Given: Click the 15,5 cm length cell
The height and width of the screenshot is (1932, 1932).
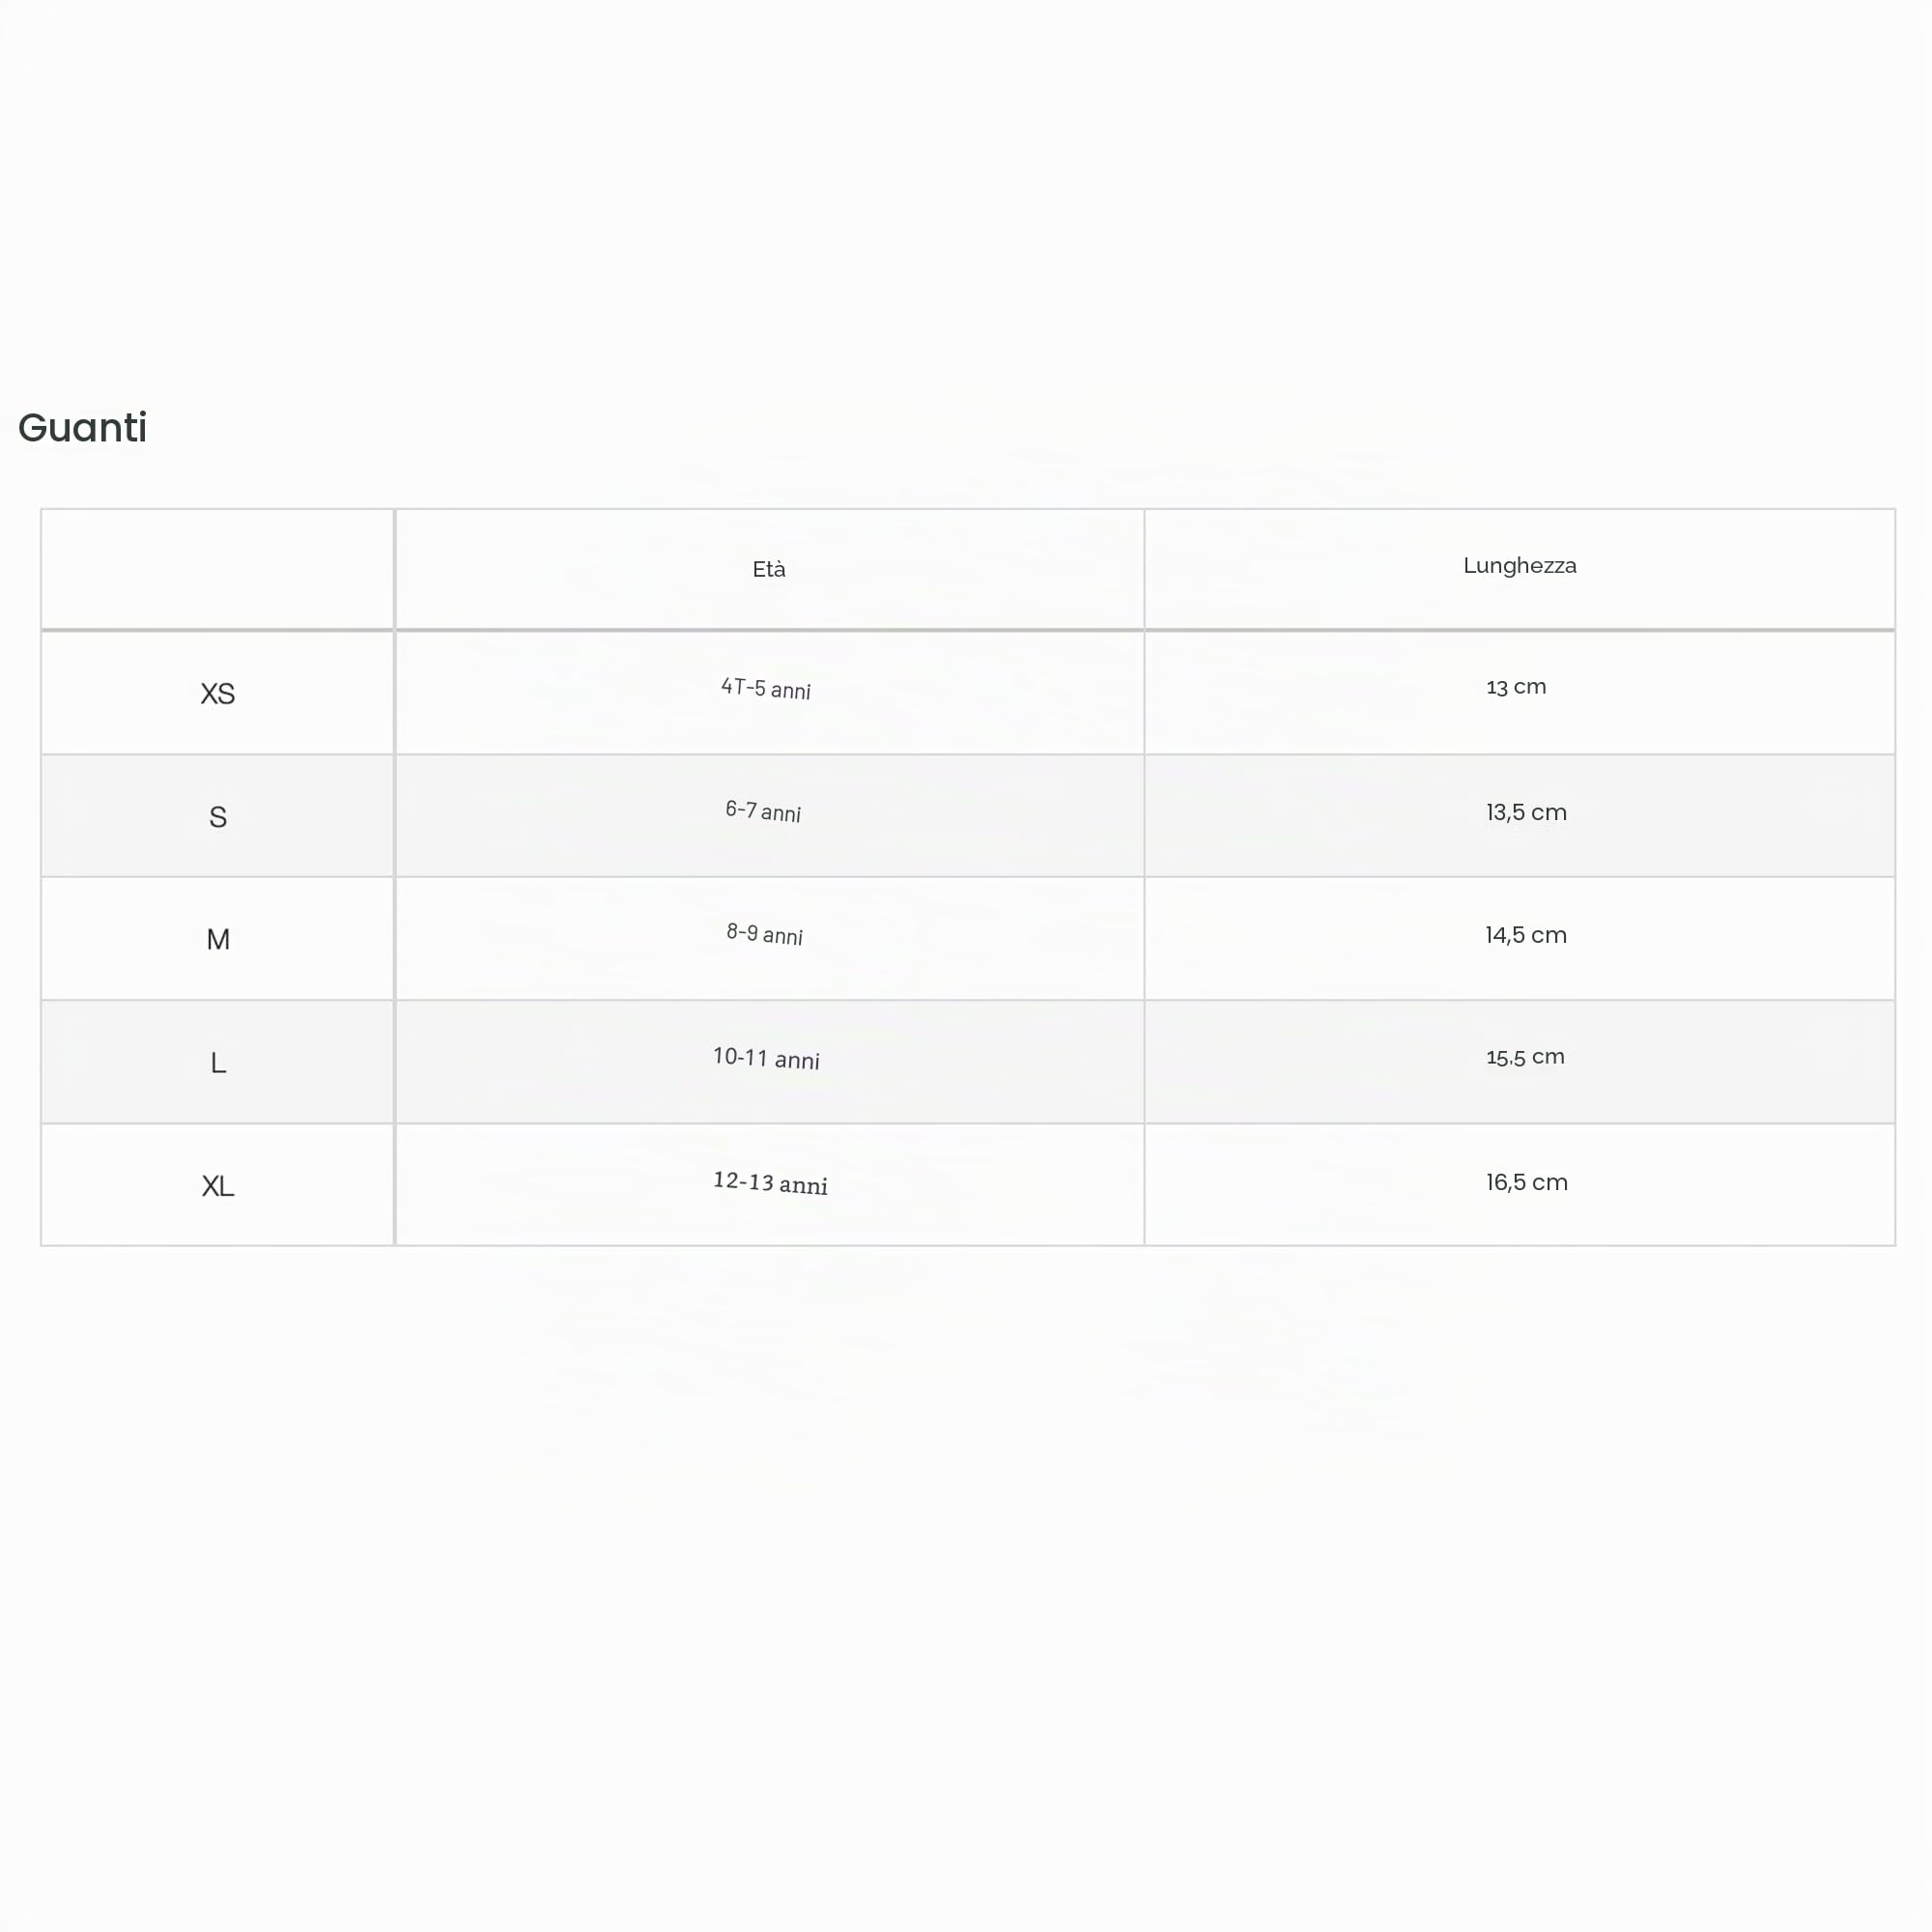Looking at the screenshot, I should (1525, 1057).
